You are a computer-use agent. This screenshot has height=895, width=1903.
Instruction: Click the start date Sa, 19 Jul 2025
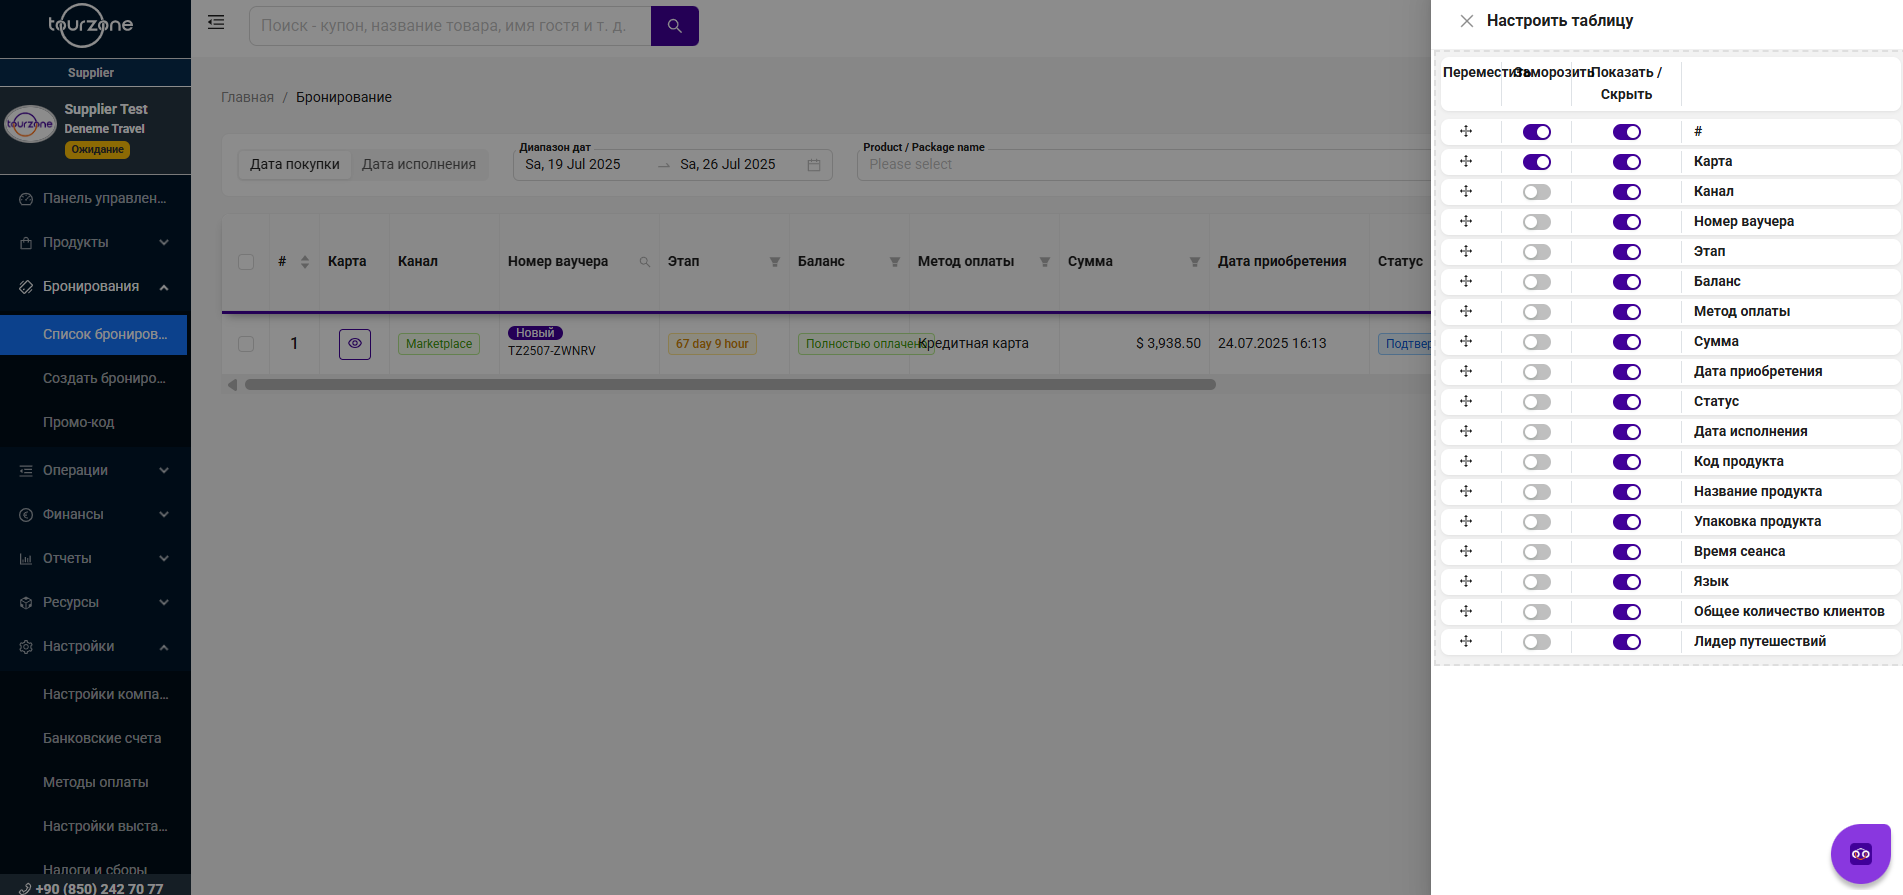573,165
